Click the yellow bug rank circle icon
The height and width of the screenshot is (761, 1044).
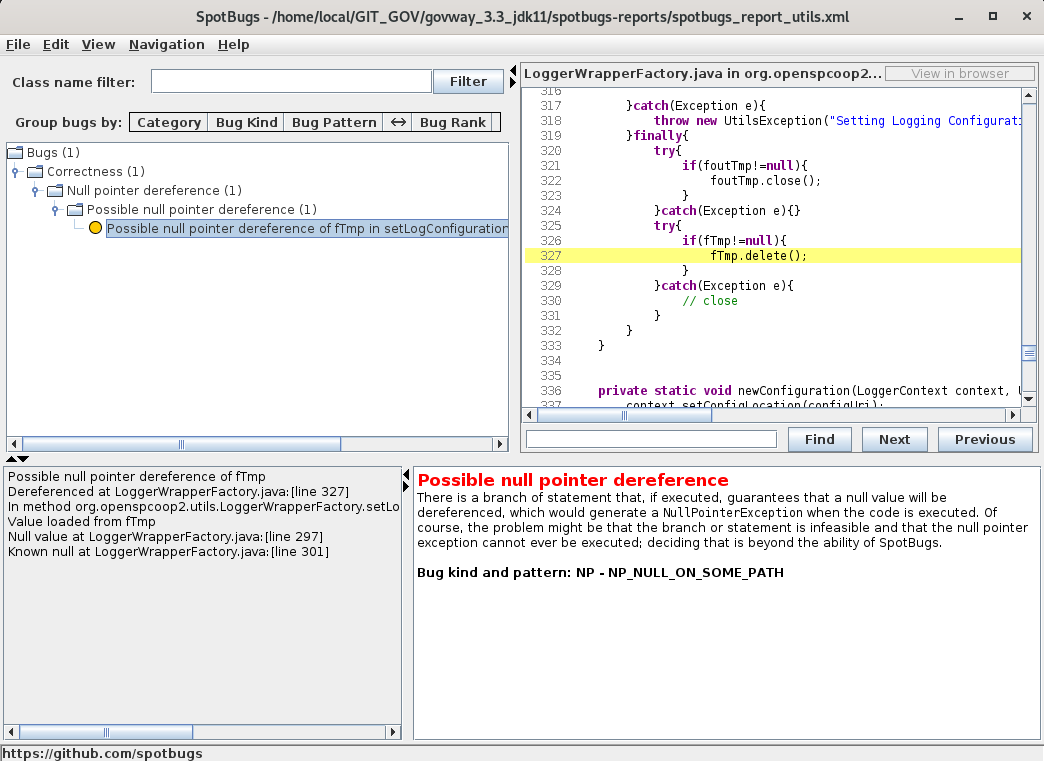click(95, 228)
